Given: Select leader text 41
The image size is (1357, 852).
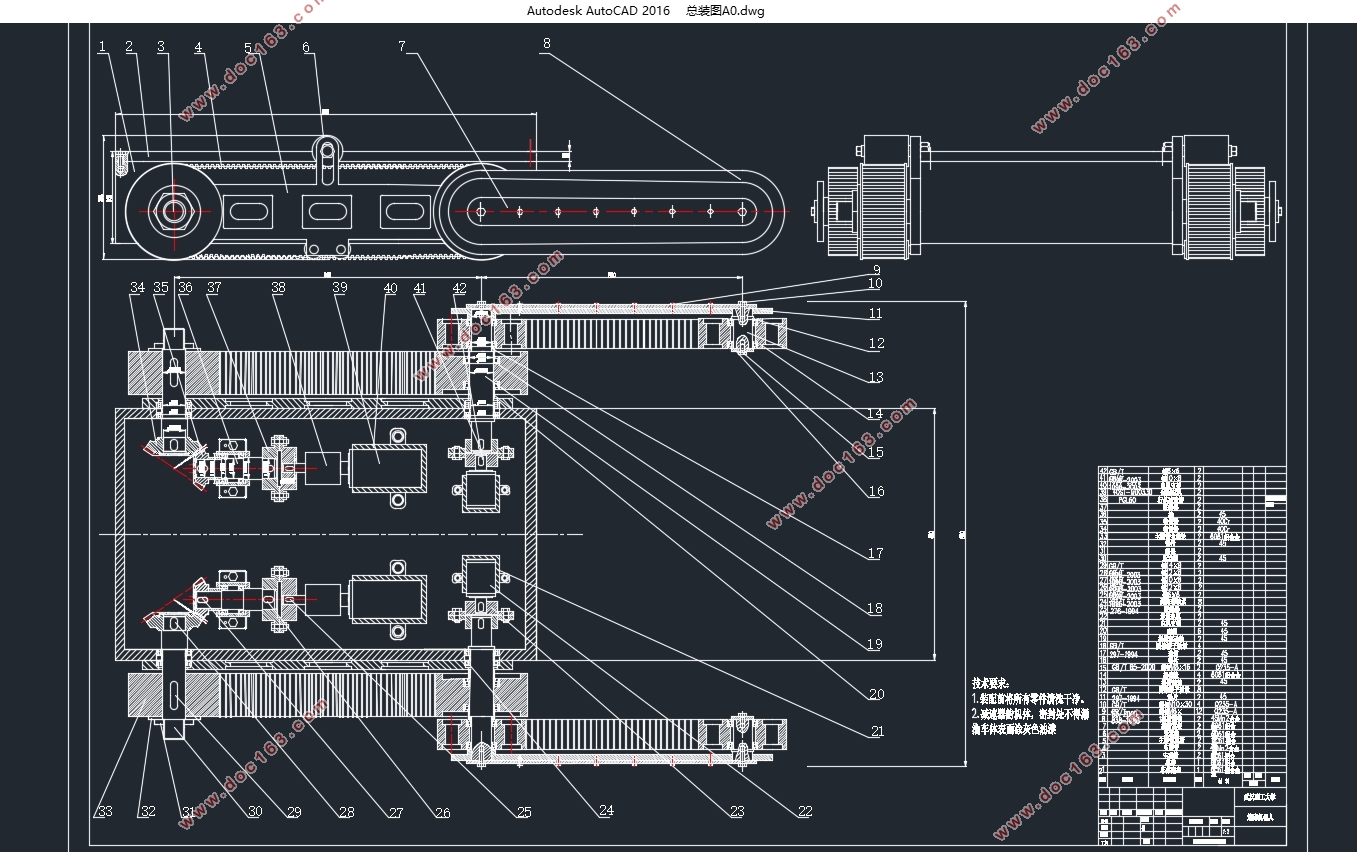Looking at the screenshot, I should tap(420, 288).
